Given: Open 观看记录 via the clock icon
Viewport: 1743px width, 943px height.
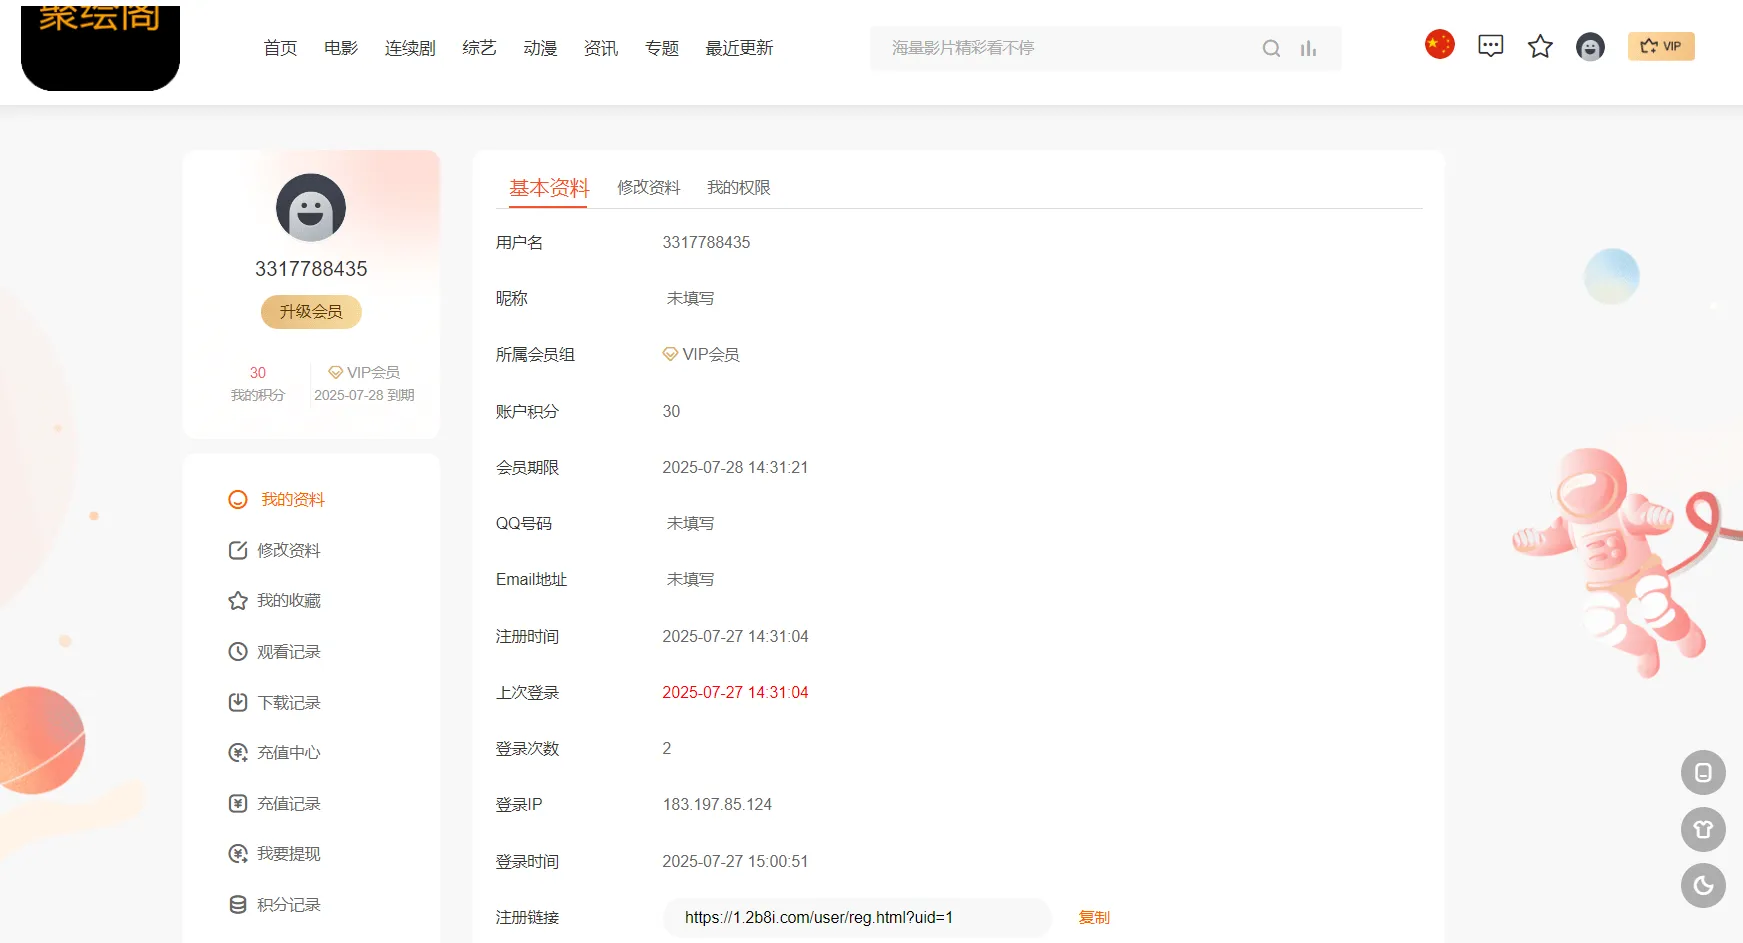Looking at the screenshot, I should point(237,651).
